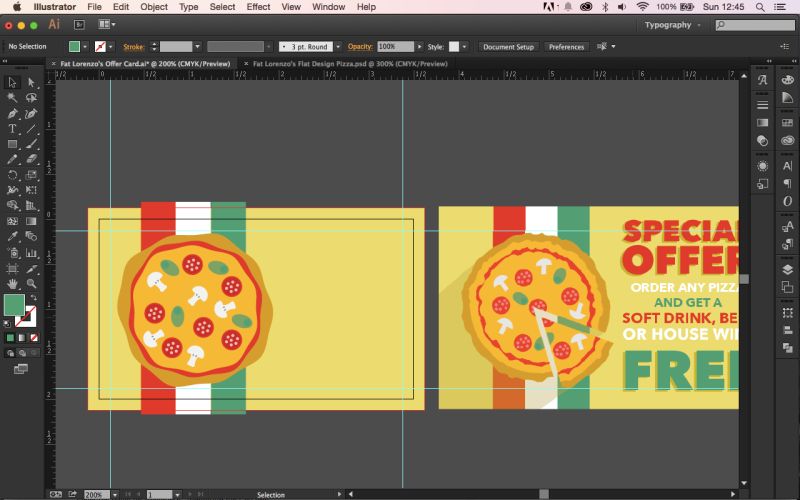Open the 200% zoom level dropdown
Image resolution: width=800 pixels, height=500 pixels.
pyautogui.click(x=115, y=494)
